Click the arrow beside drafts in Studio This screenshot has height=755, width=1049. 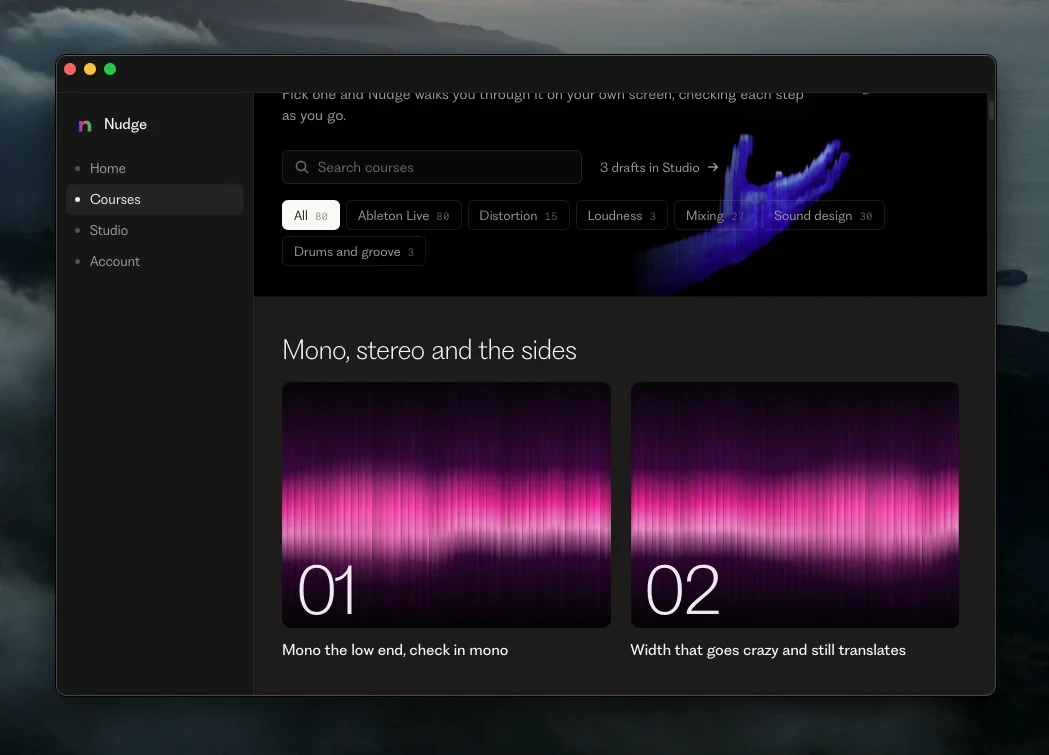pyautogui.click(x=713, y=167)
